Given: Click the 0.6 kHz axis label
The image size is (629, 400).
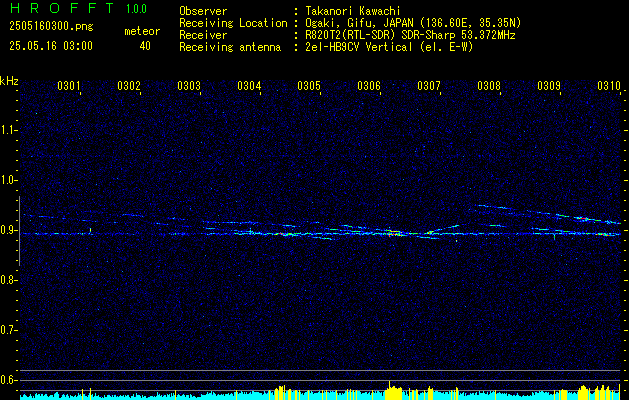Looking at the screenshot, I should [8, 380].
